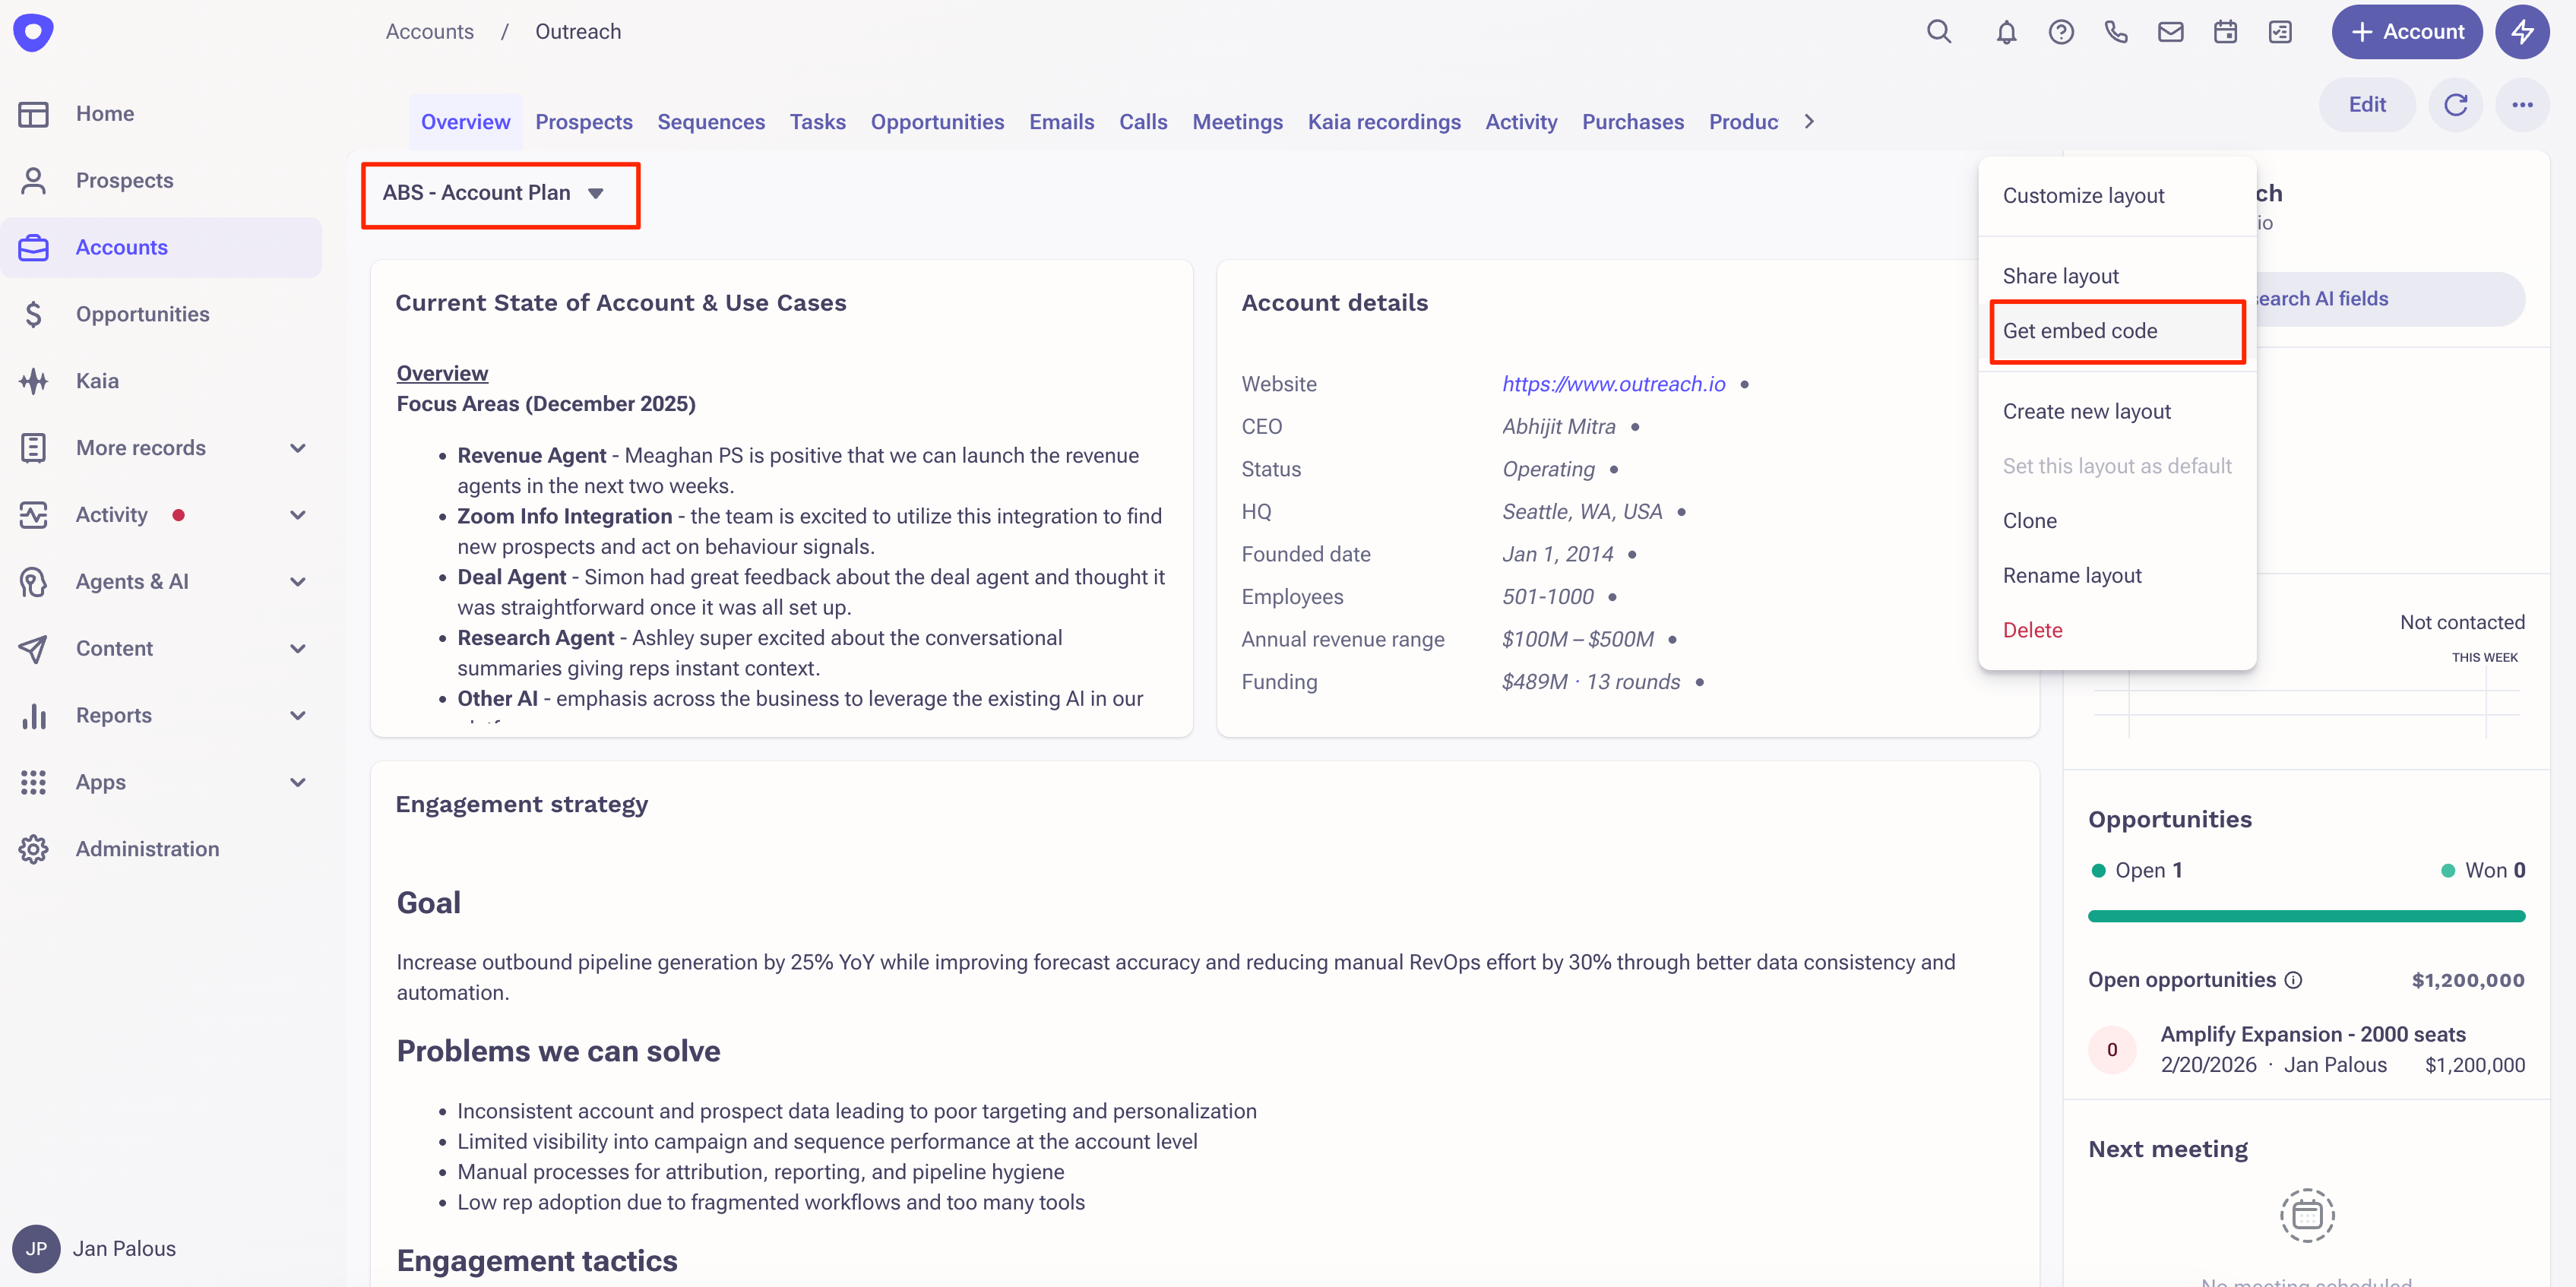Choose Delete from the layout menu
2576x1287 pixels.
pos(2032,630)
